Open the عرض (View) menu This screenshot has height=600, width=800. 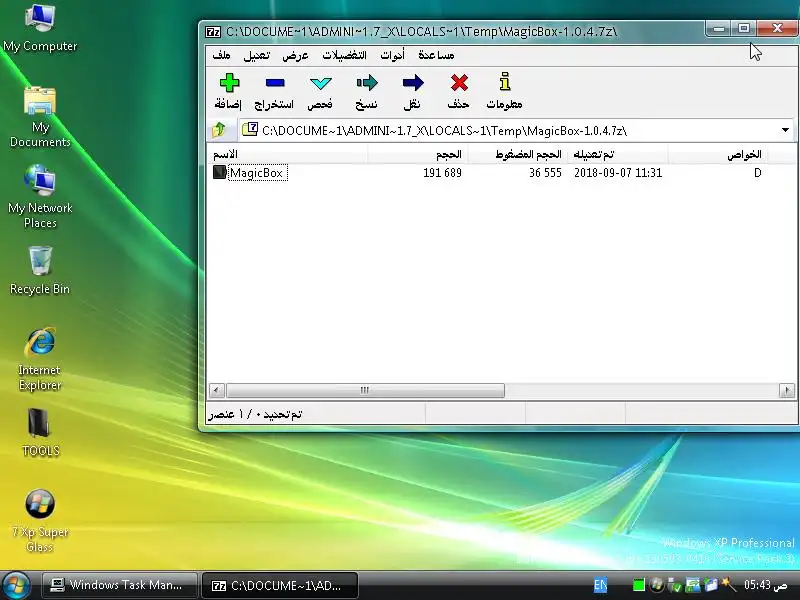tap(295, 55)
